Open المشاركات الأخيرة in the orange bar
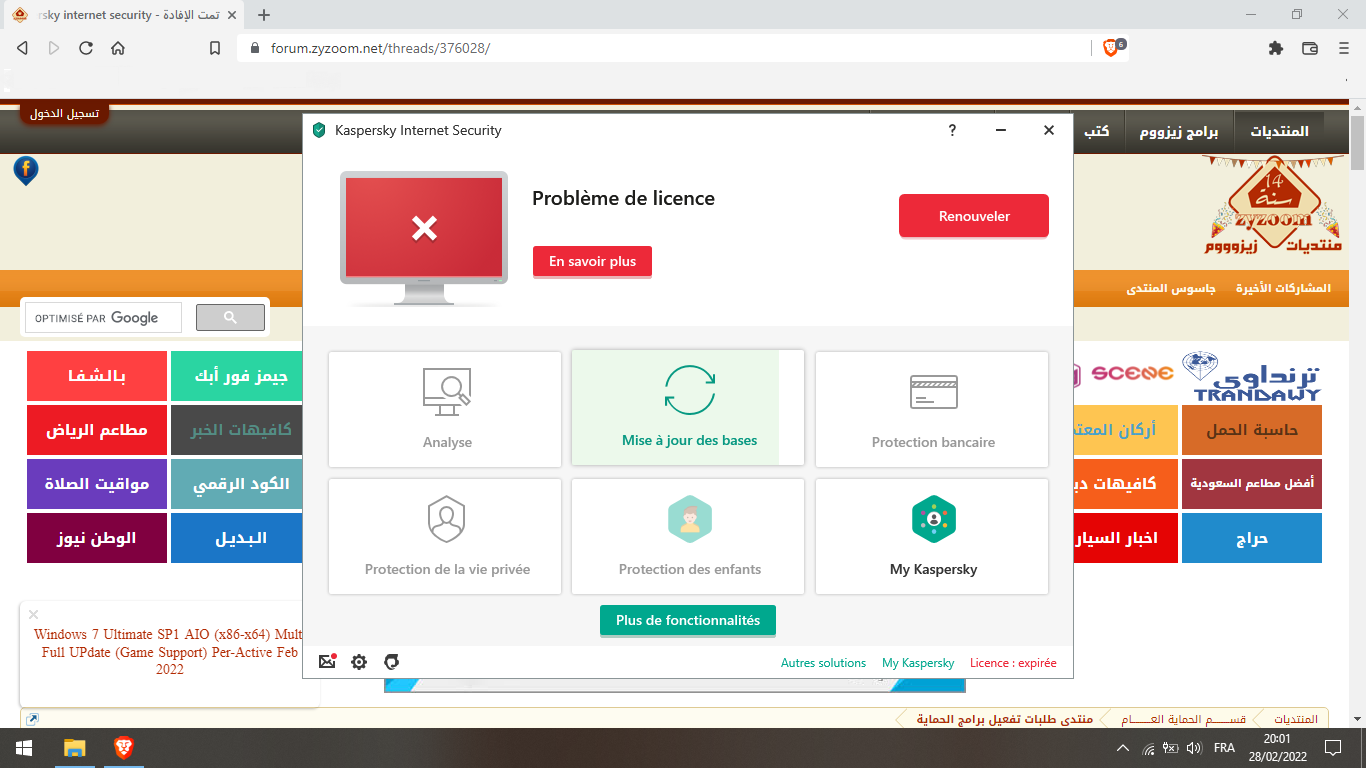The height and width of the screenshot is (768, 1366). (1283, 288)
